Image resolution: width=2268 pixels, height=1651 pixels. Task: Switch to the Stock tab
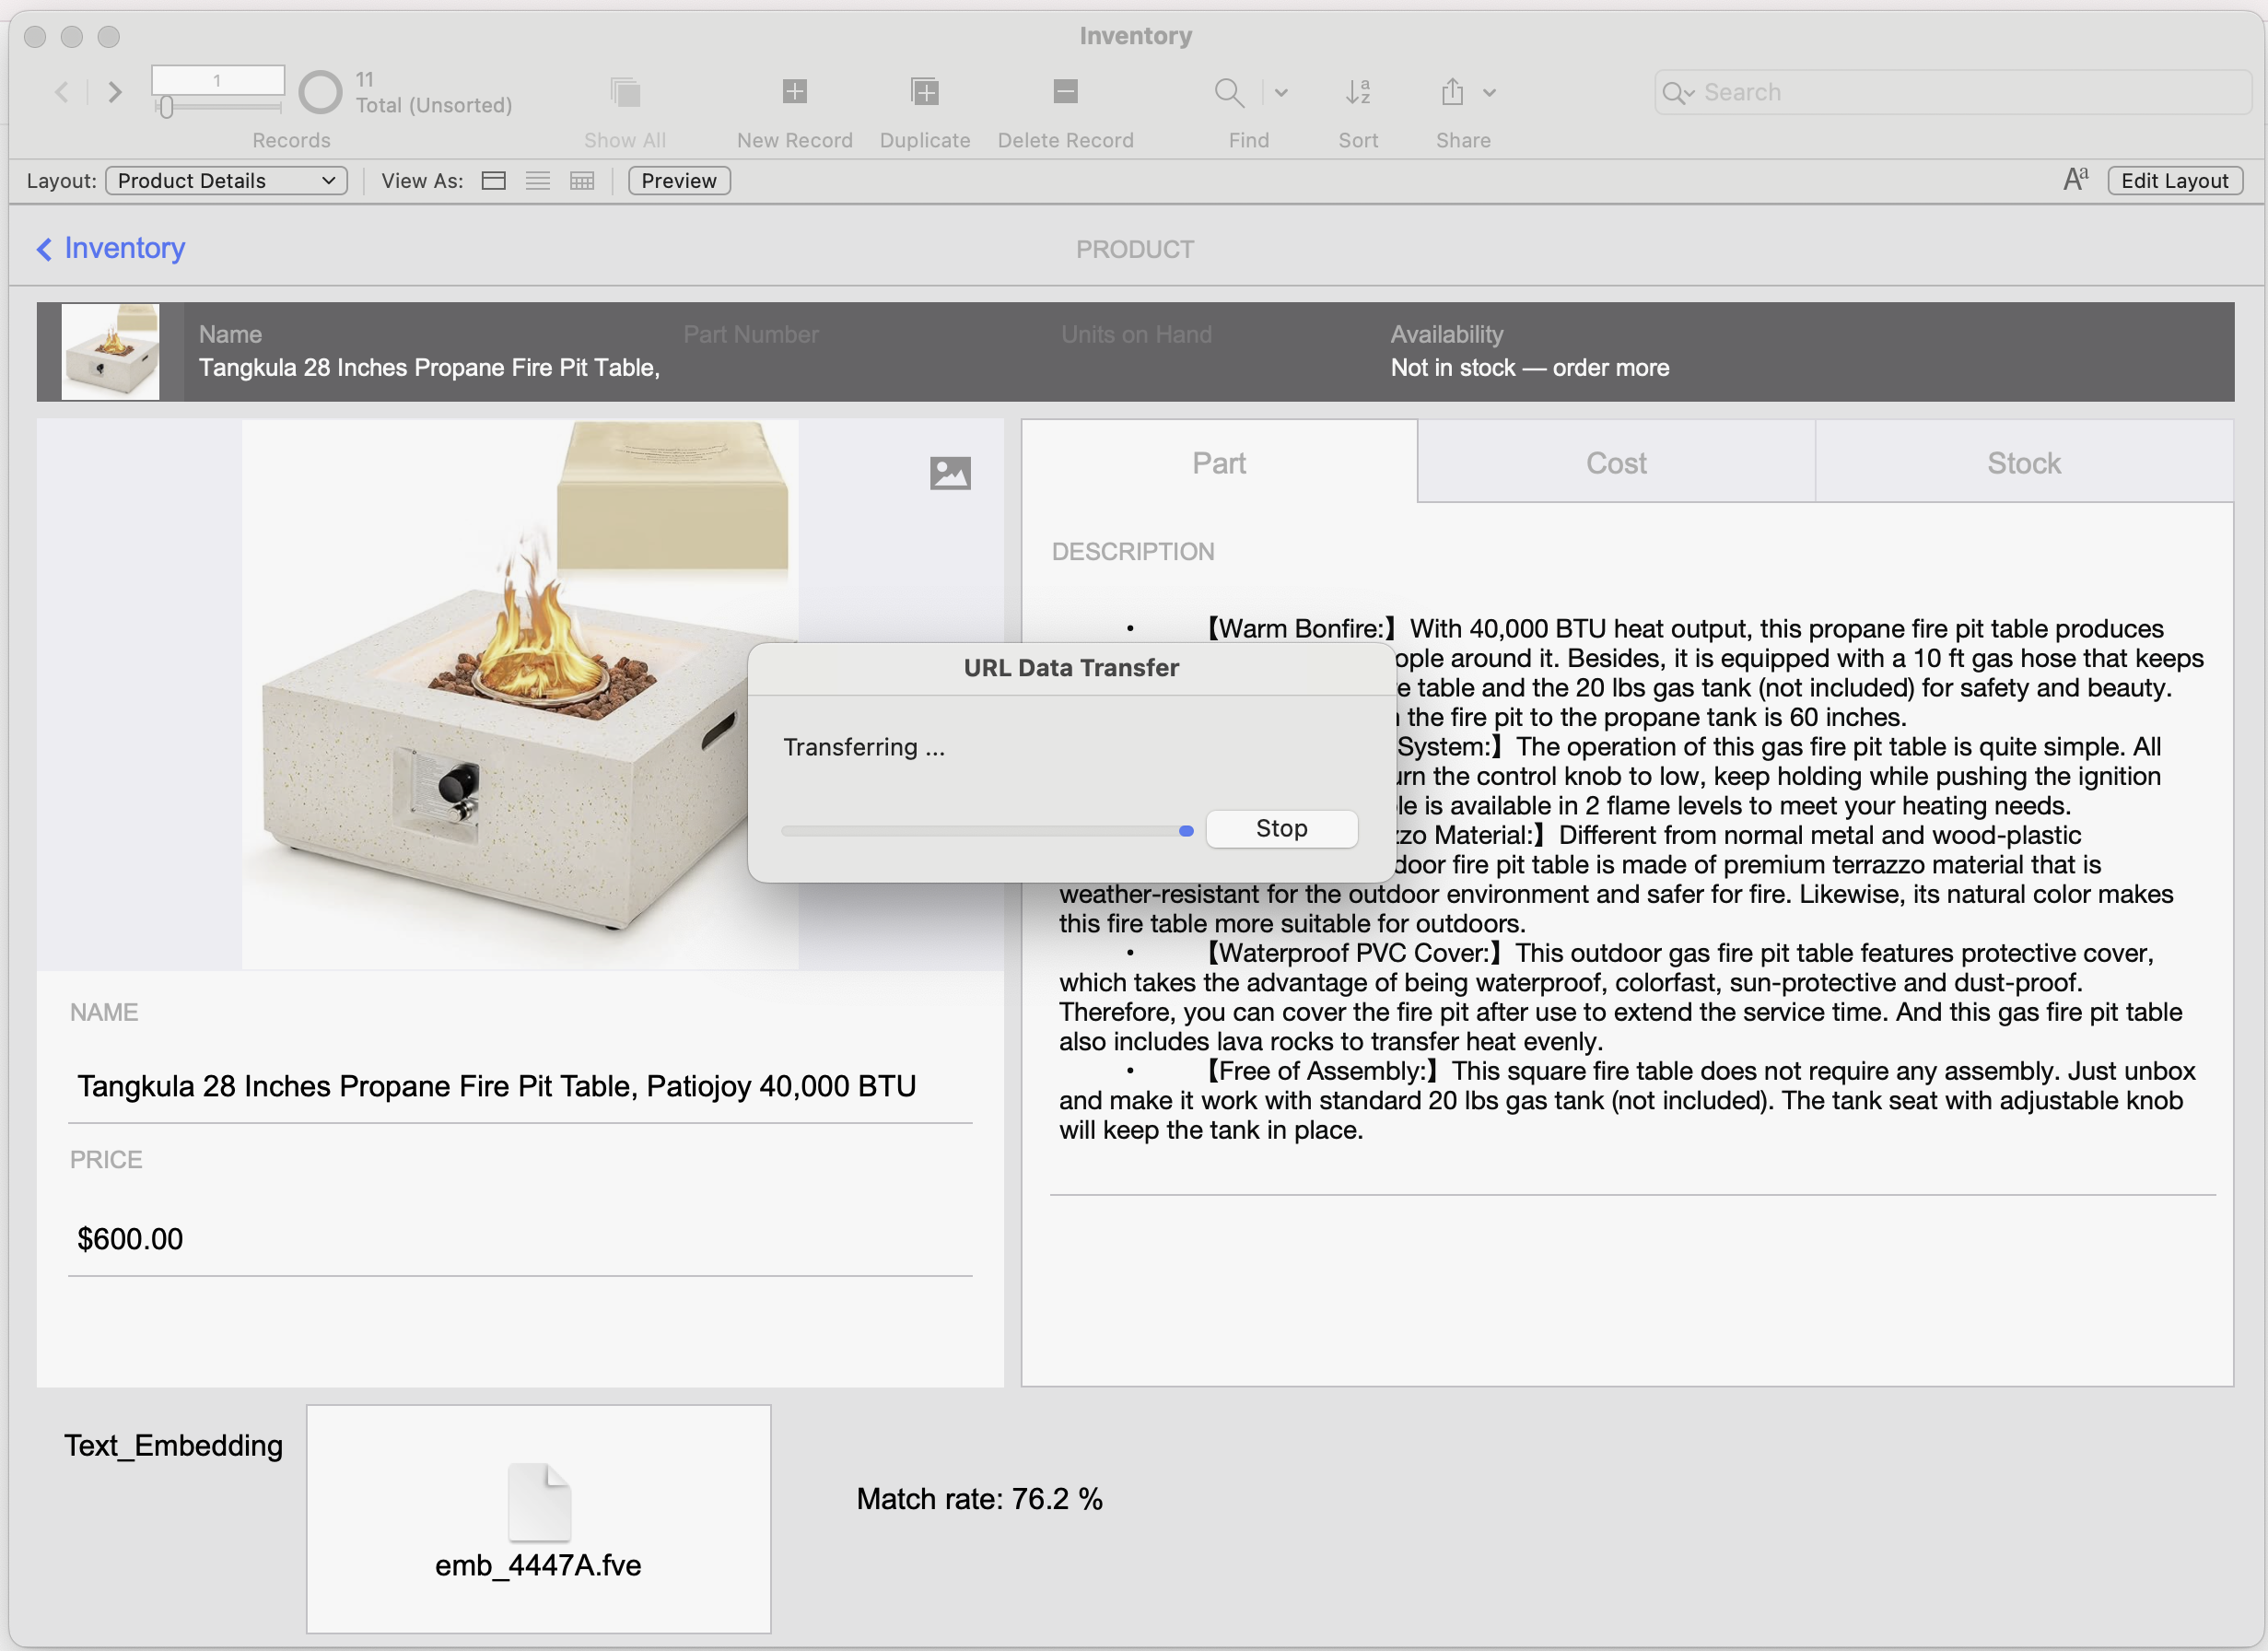point(2024,463)
